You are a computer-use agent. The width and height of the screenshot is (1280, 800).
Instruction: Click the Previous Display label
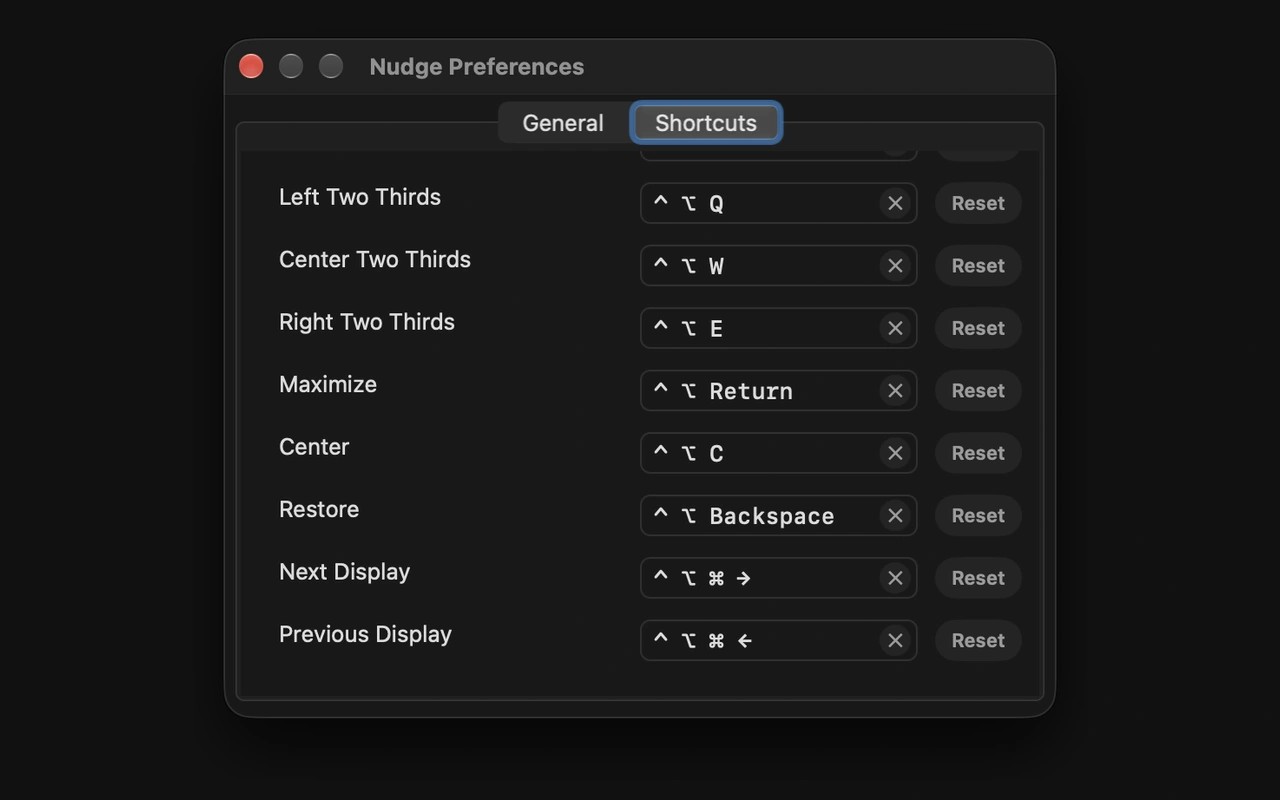tap(366, 635)
